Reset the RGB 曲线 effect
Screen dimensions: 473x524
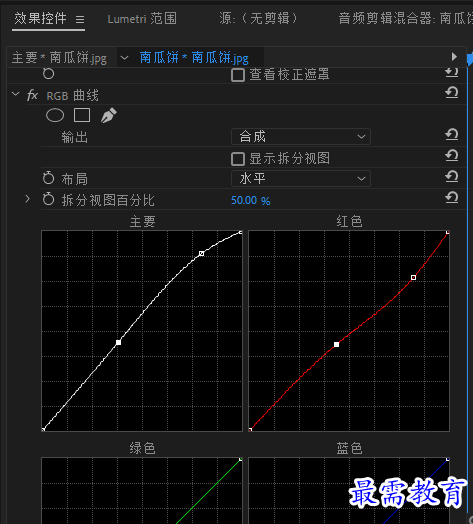click(x=452, y=92)
